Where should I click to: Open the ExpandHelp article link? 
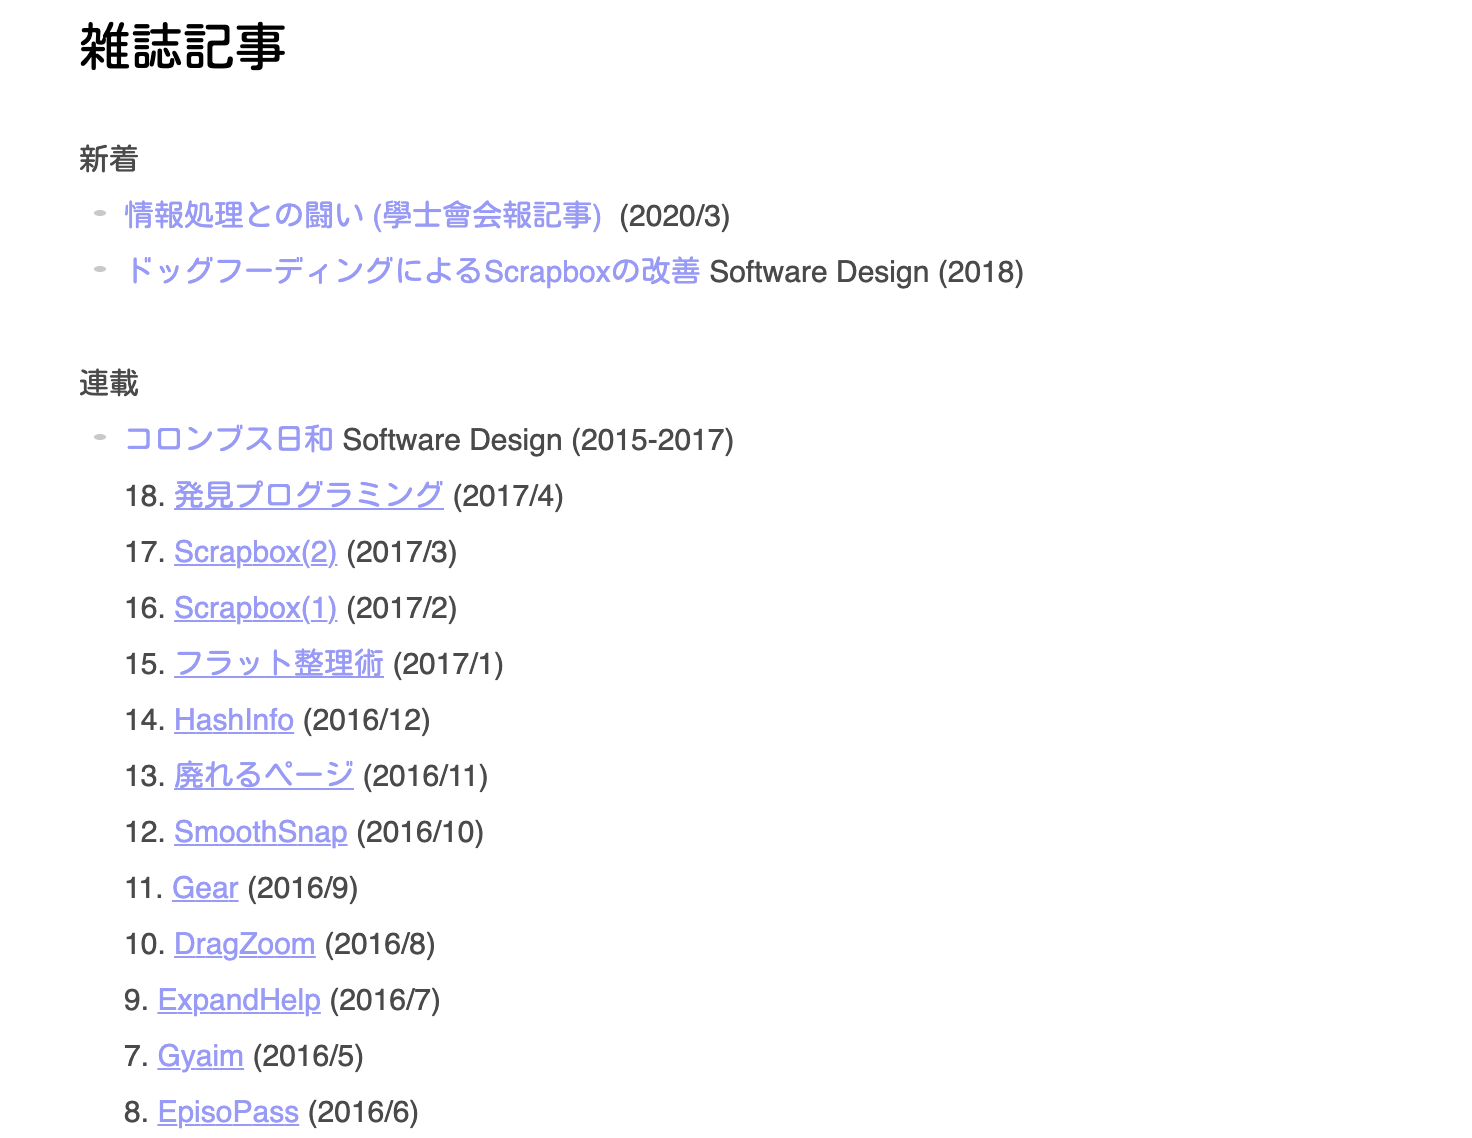pyautogui.click(x=239, y=1000)
